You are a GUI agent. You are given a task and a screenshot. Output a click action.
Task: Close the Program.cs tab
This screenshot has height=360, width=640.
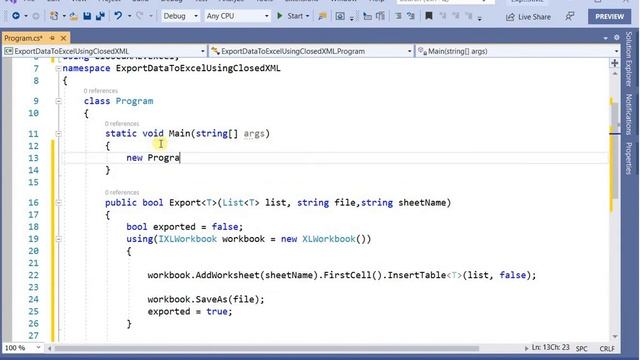(63, 38)
